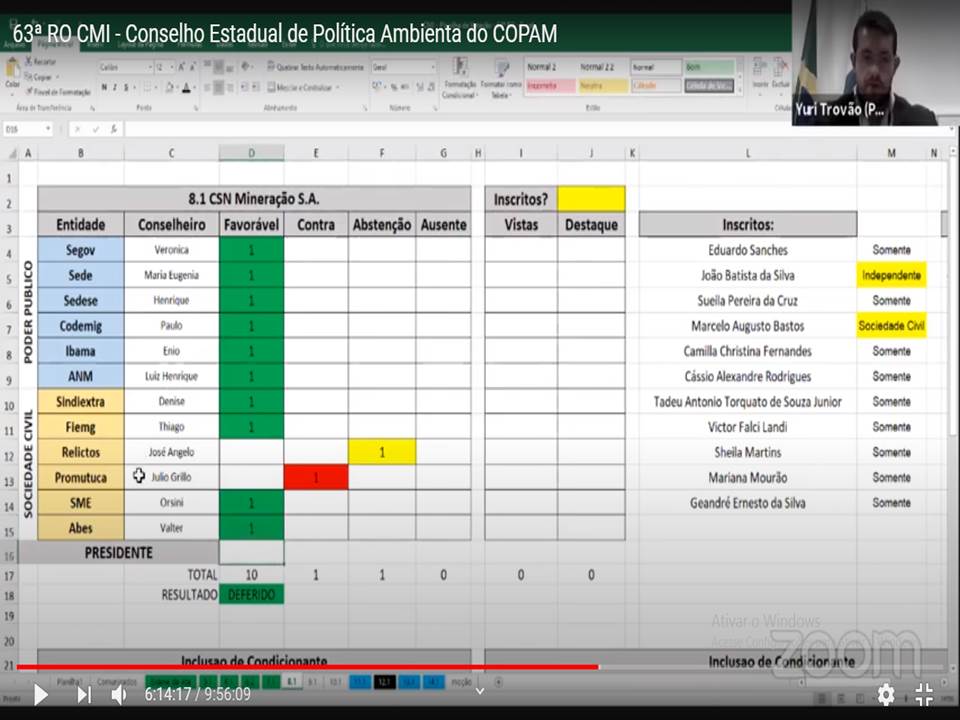Select the moção sheet tab

[x=462, y=682]
